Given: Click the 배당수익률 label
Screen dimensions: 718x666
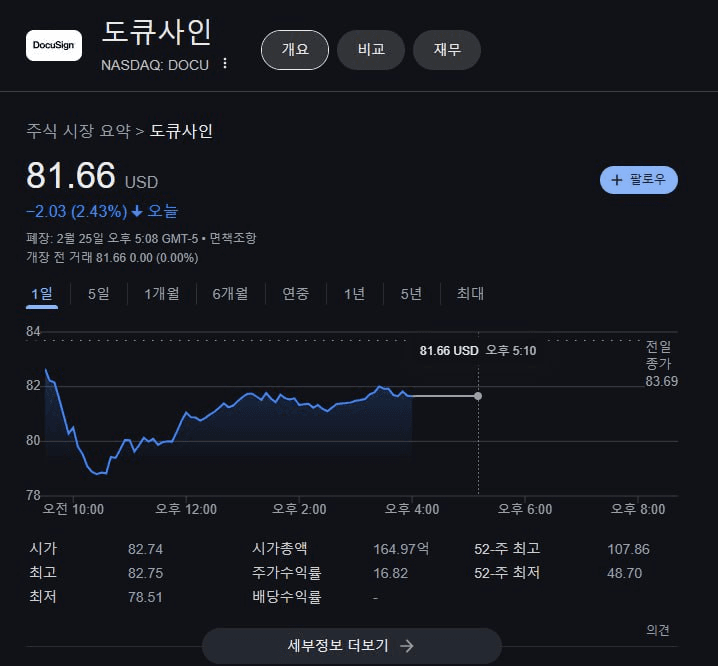Looking at the screenshot, I should pyautogui.click(x=287, y=597).
